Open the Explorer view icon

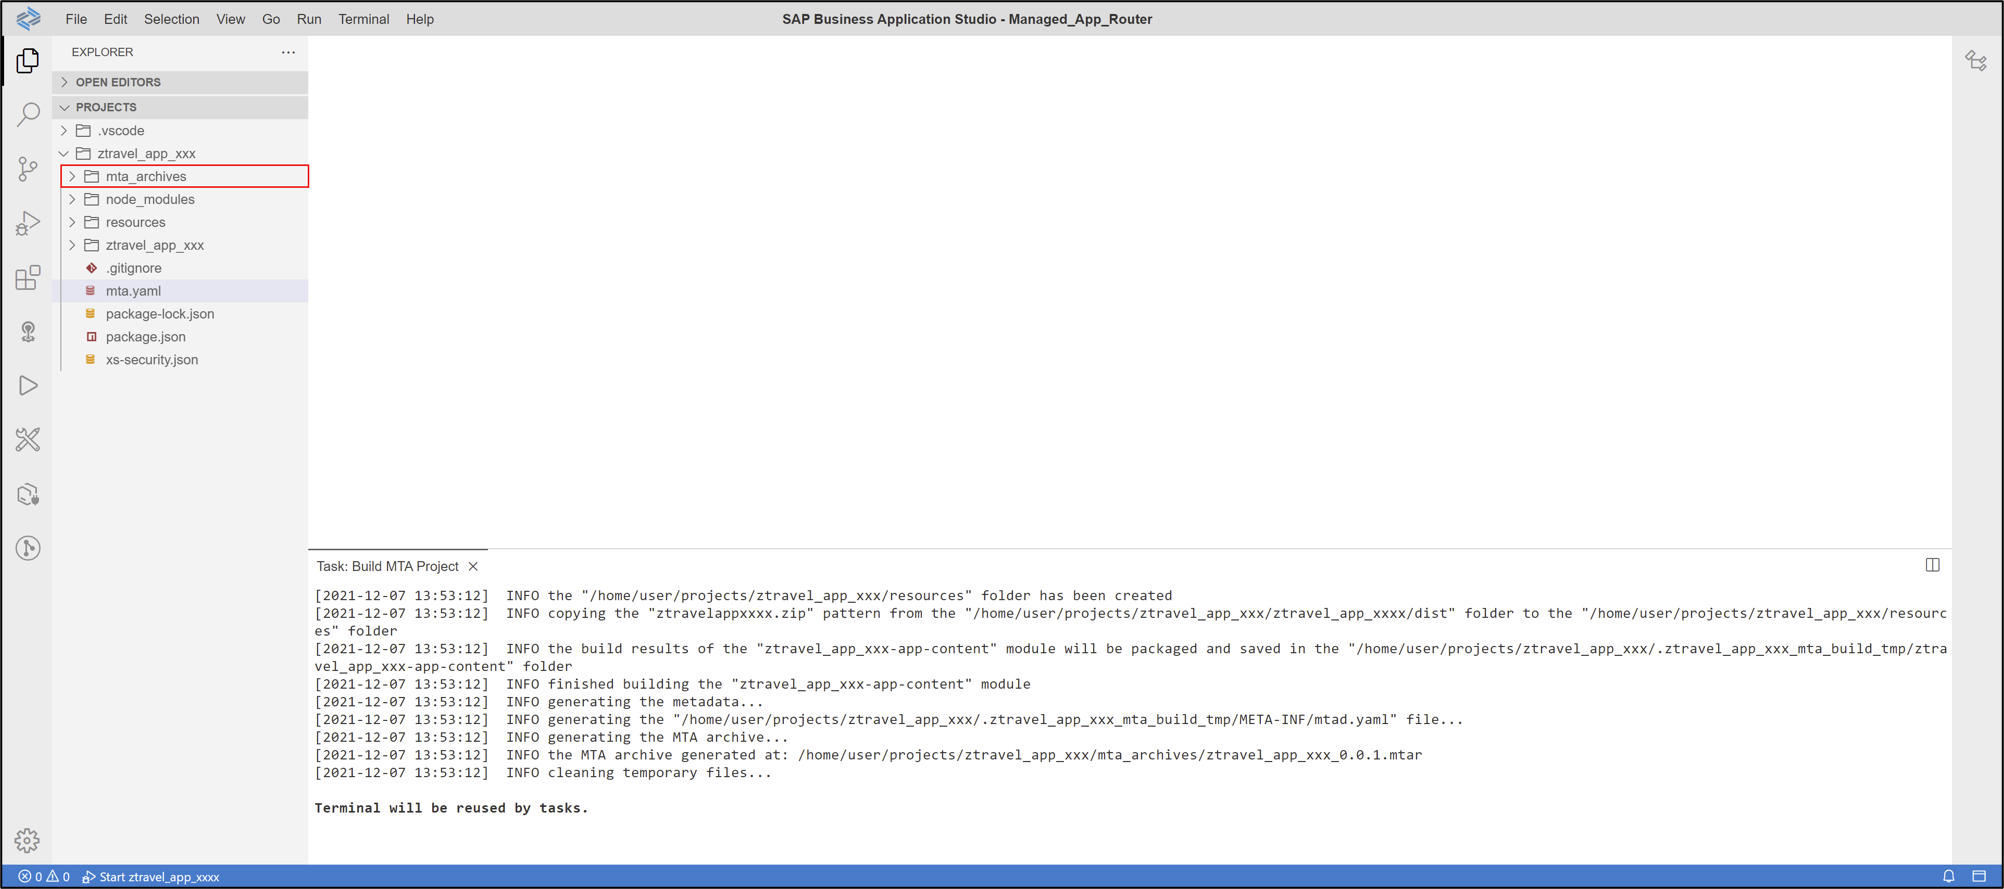coord(28,61)
